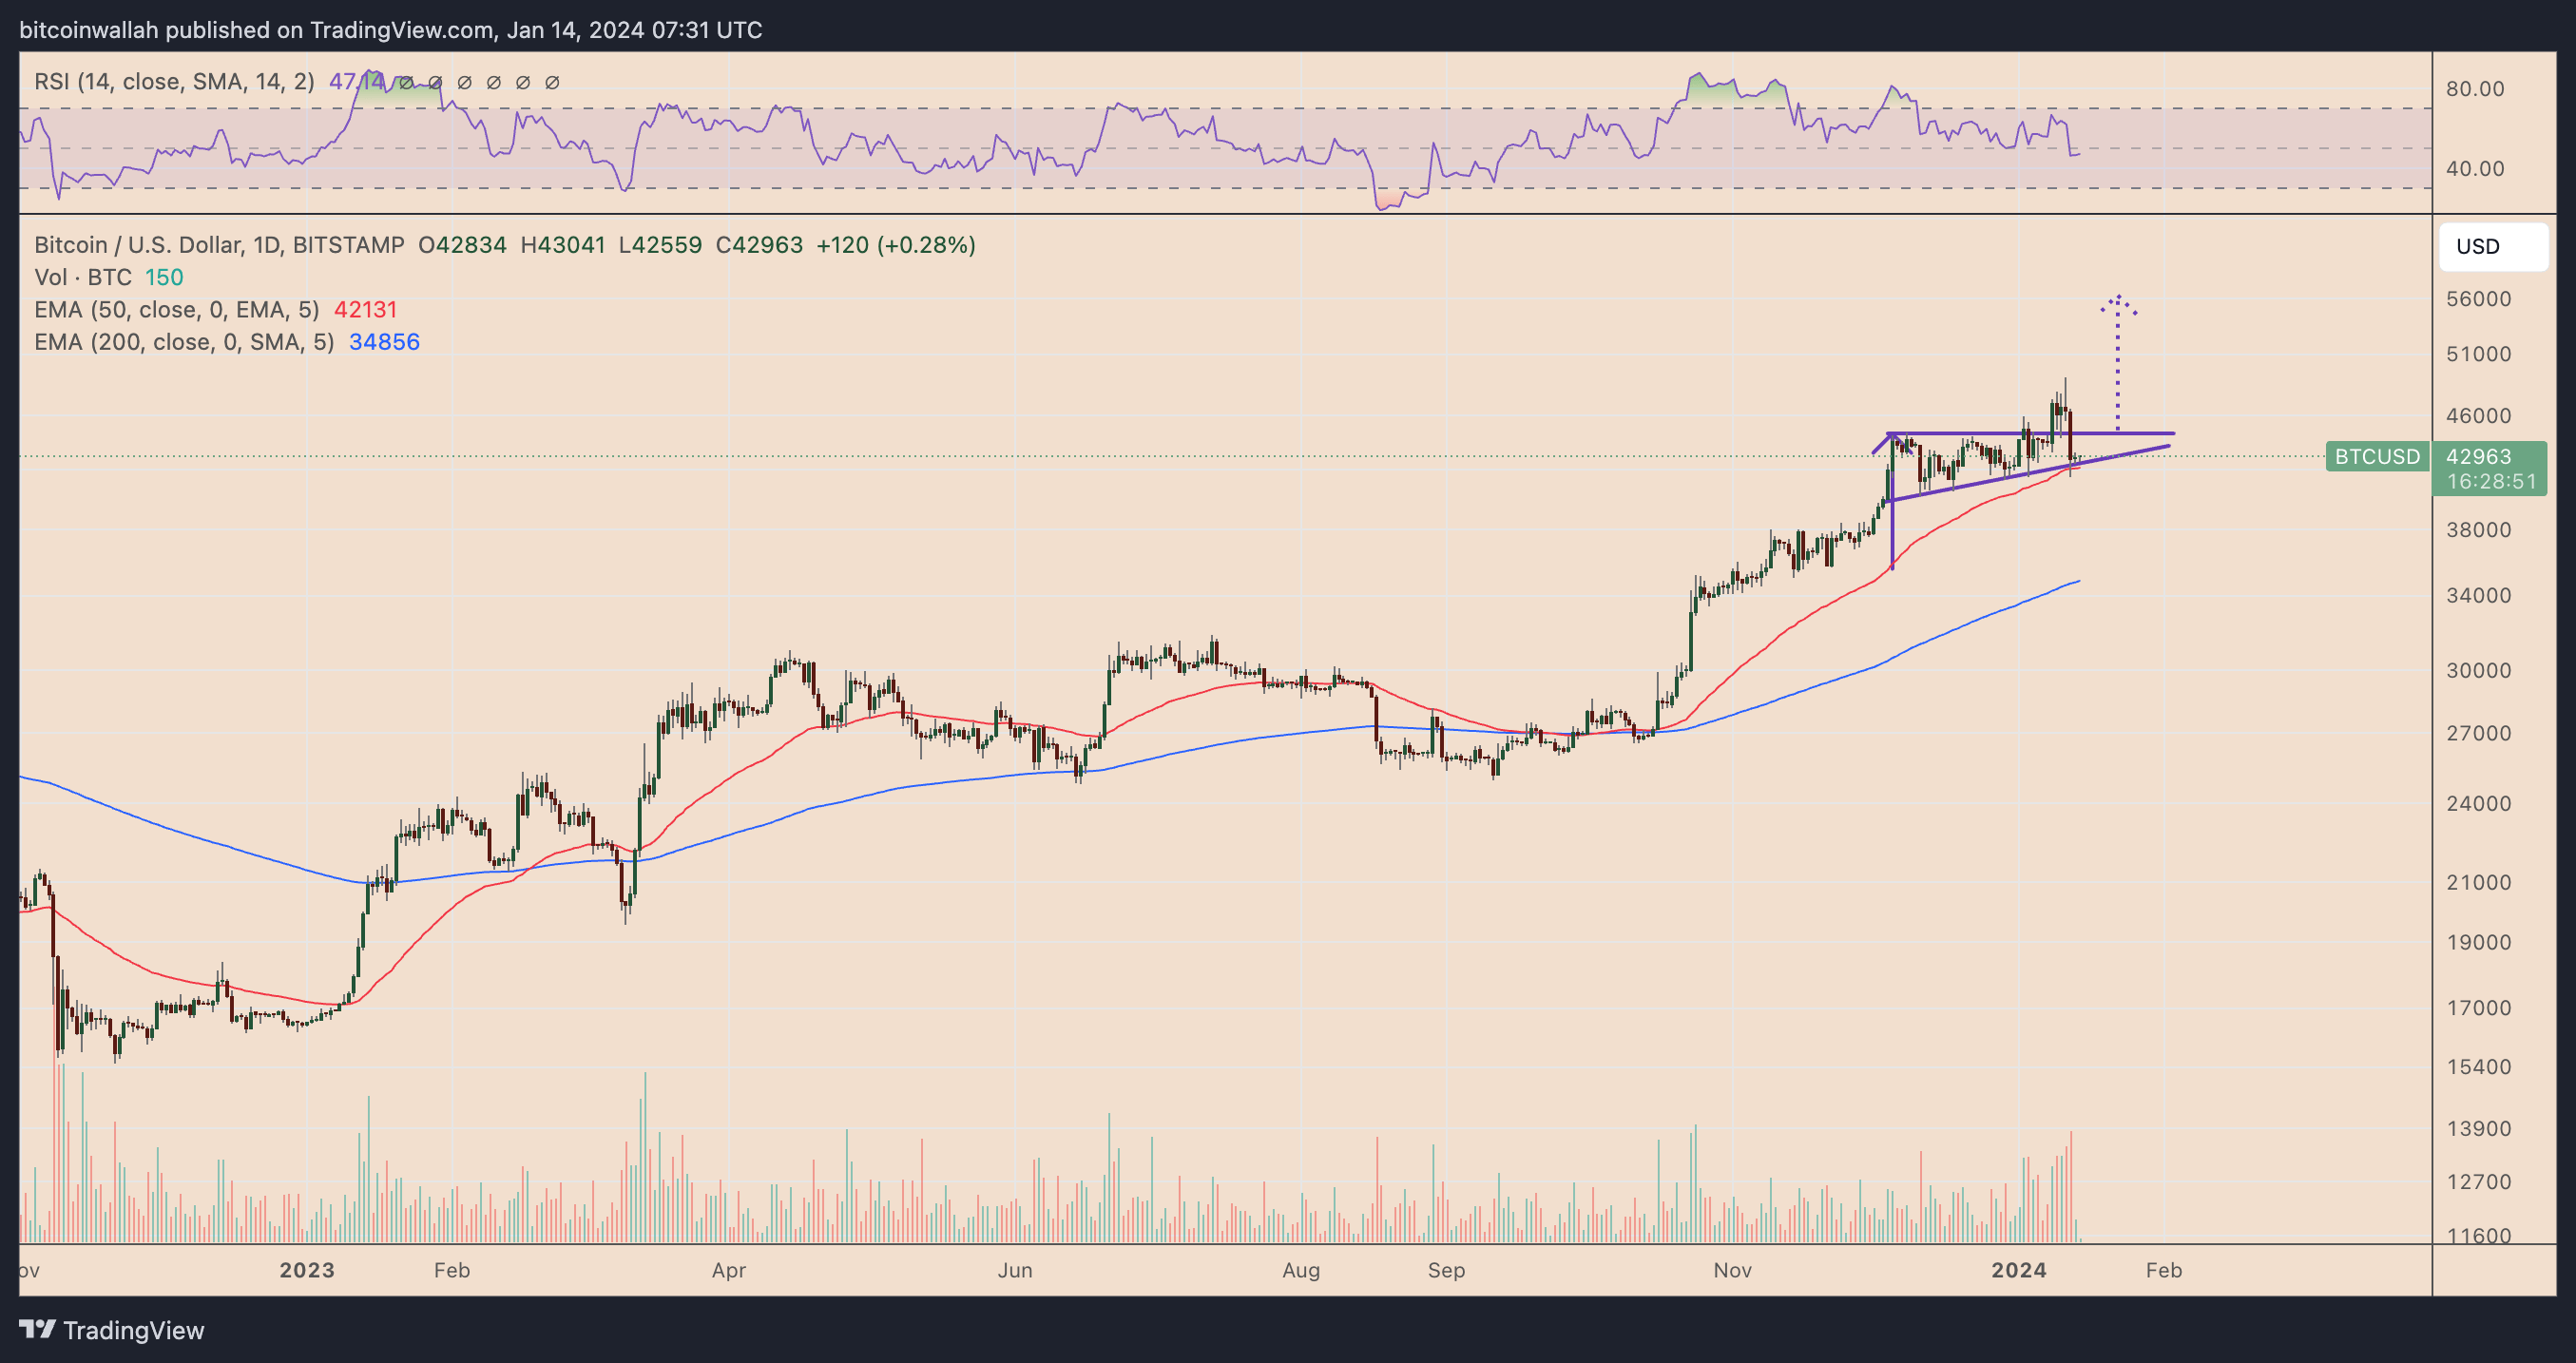Image resolution: width=2576 pixels, height=1363 pixels.
Task: Click the current price 42963 label
Action: [x=2478, y=457]
